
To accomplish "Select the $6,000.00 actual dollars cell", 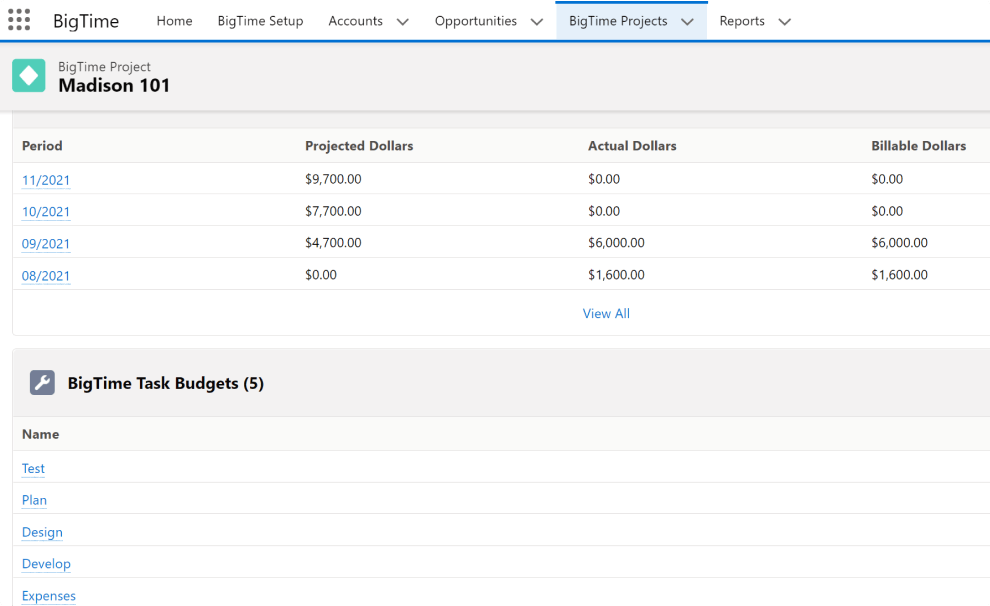I will (x=616, y=243).
